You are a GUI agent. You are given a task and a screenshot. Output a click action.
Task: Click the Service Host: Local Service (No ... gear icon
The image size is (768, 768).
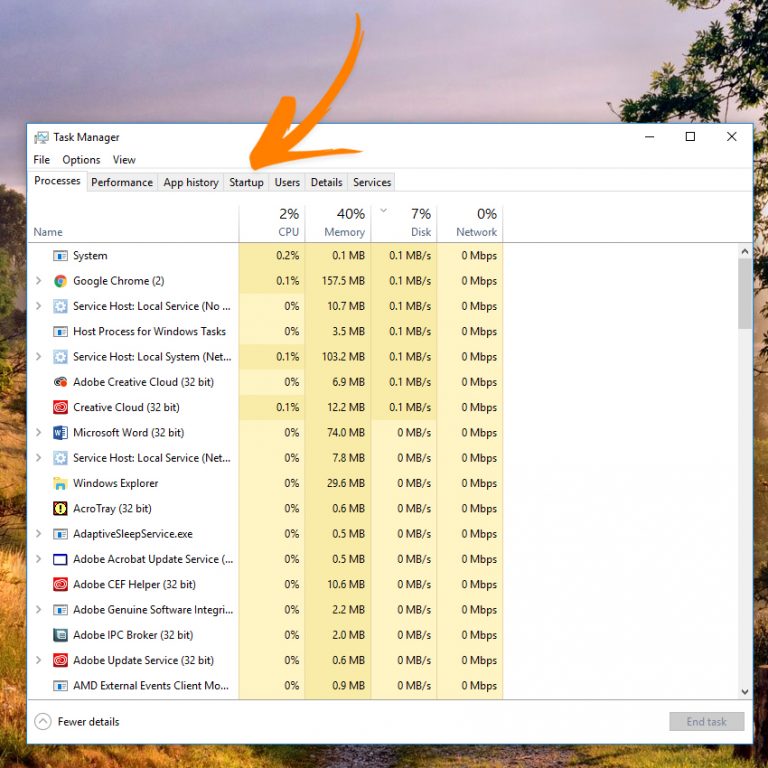[x=60, y=307]
